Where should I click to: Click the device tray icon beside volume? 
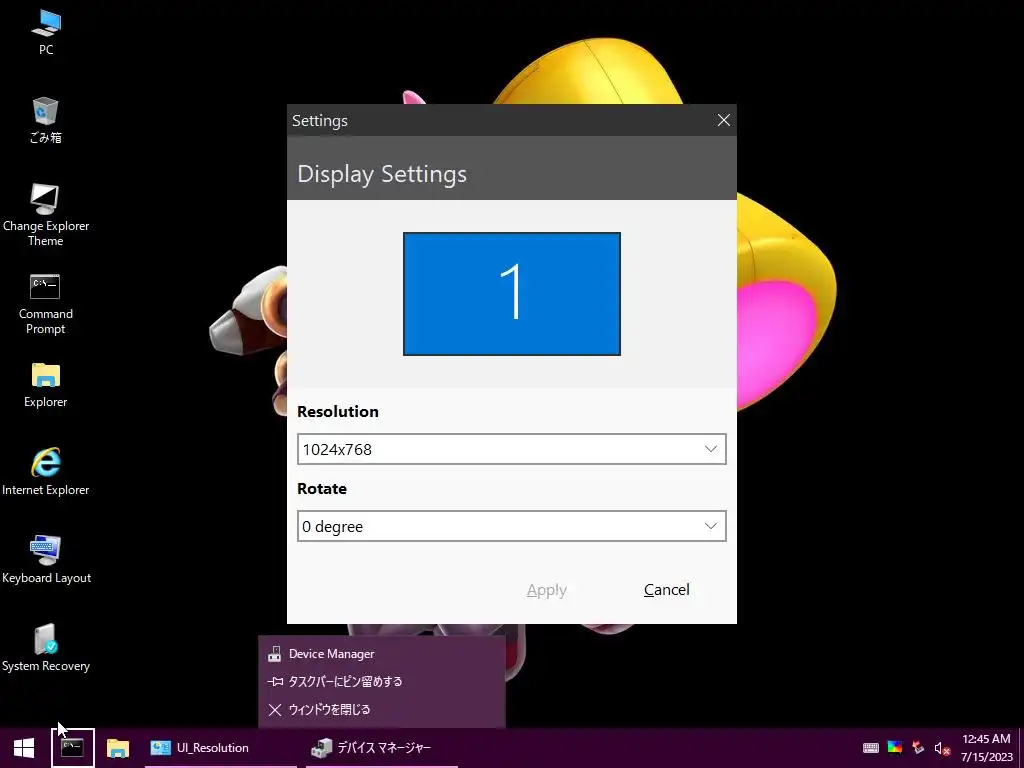(918, 748)
